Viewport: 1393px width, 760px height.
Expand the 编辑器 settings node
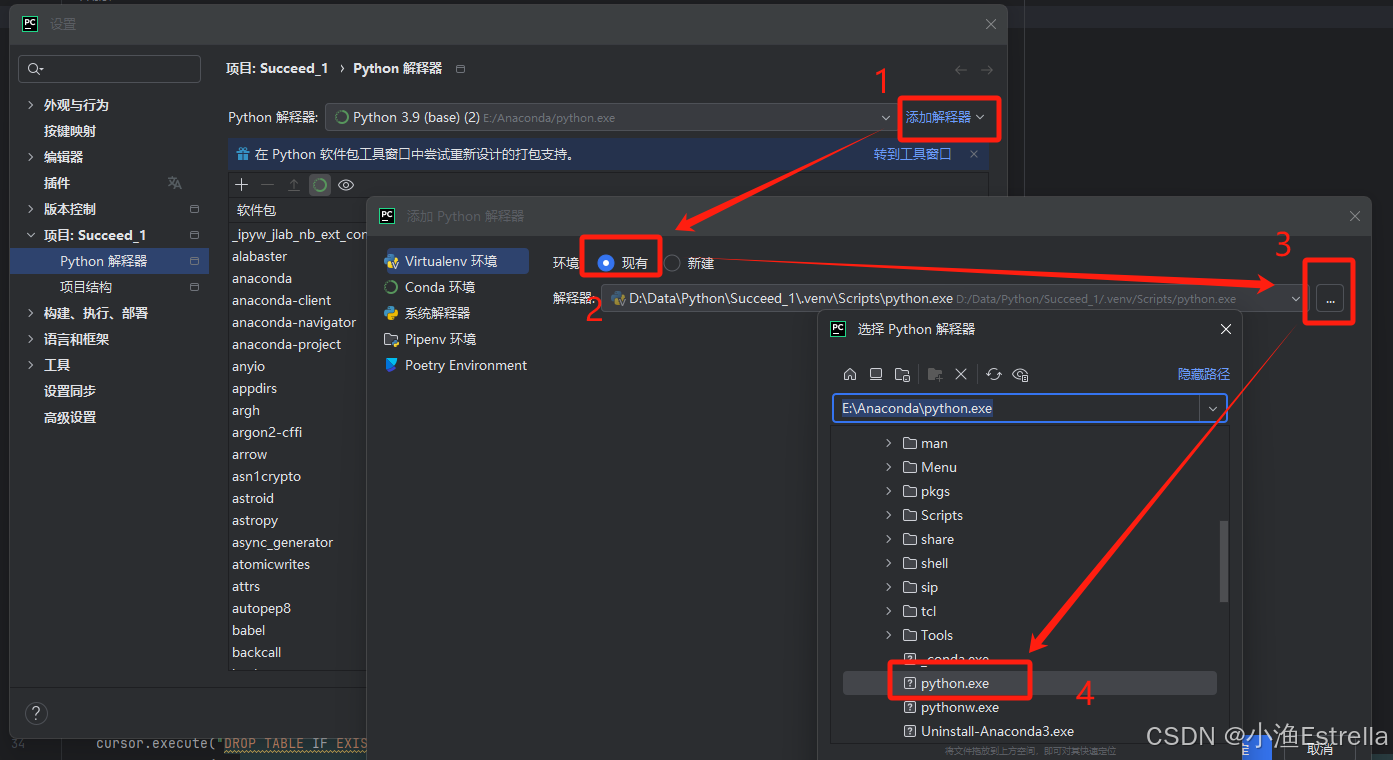coord(30,157)
